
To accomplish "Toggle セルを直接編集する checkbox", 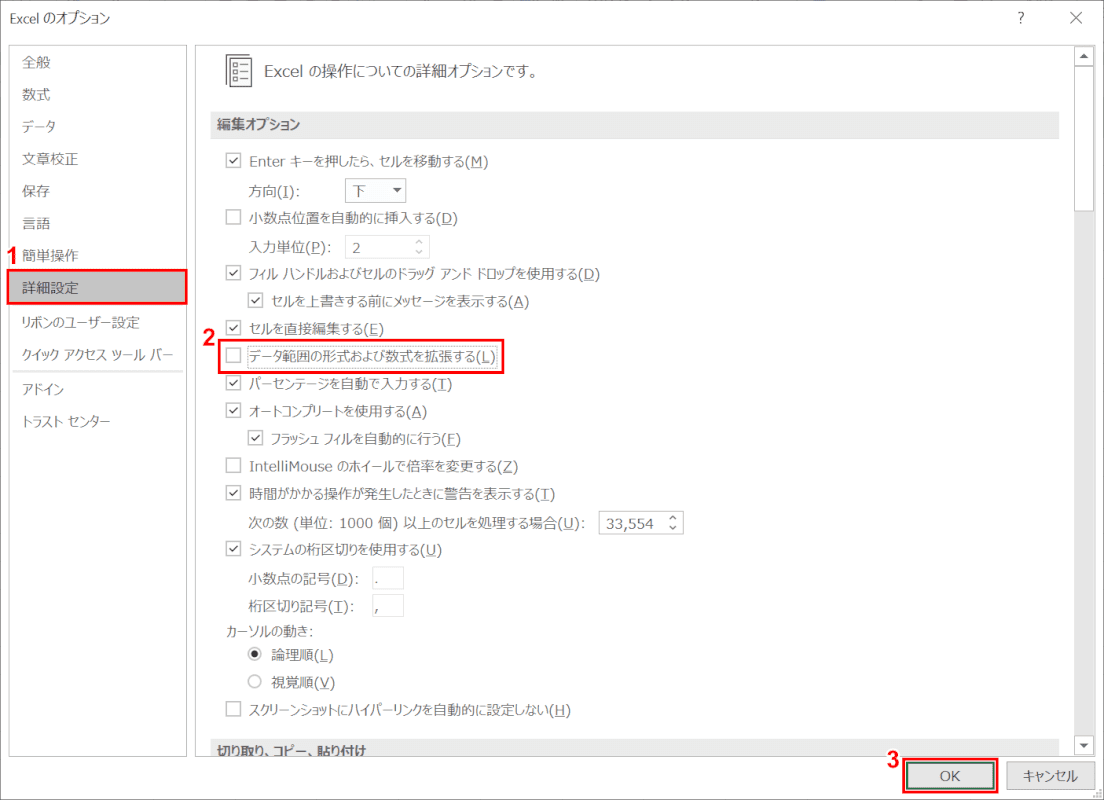I will 233,328.
